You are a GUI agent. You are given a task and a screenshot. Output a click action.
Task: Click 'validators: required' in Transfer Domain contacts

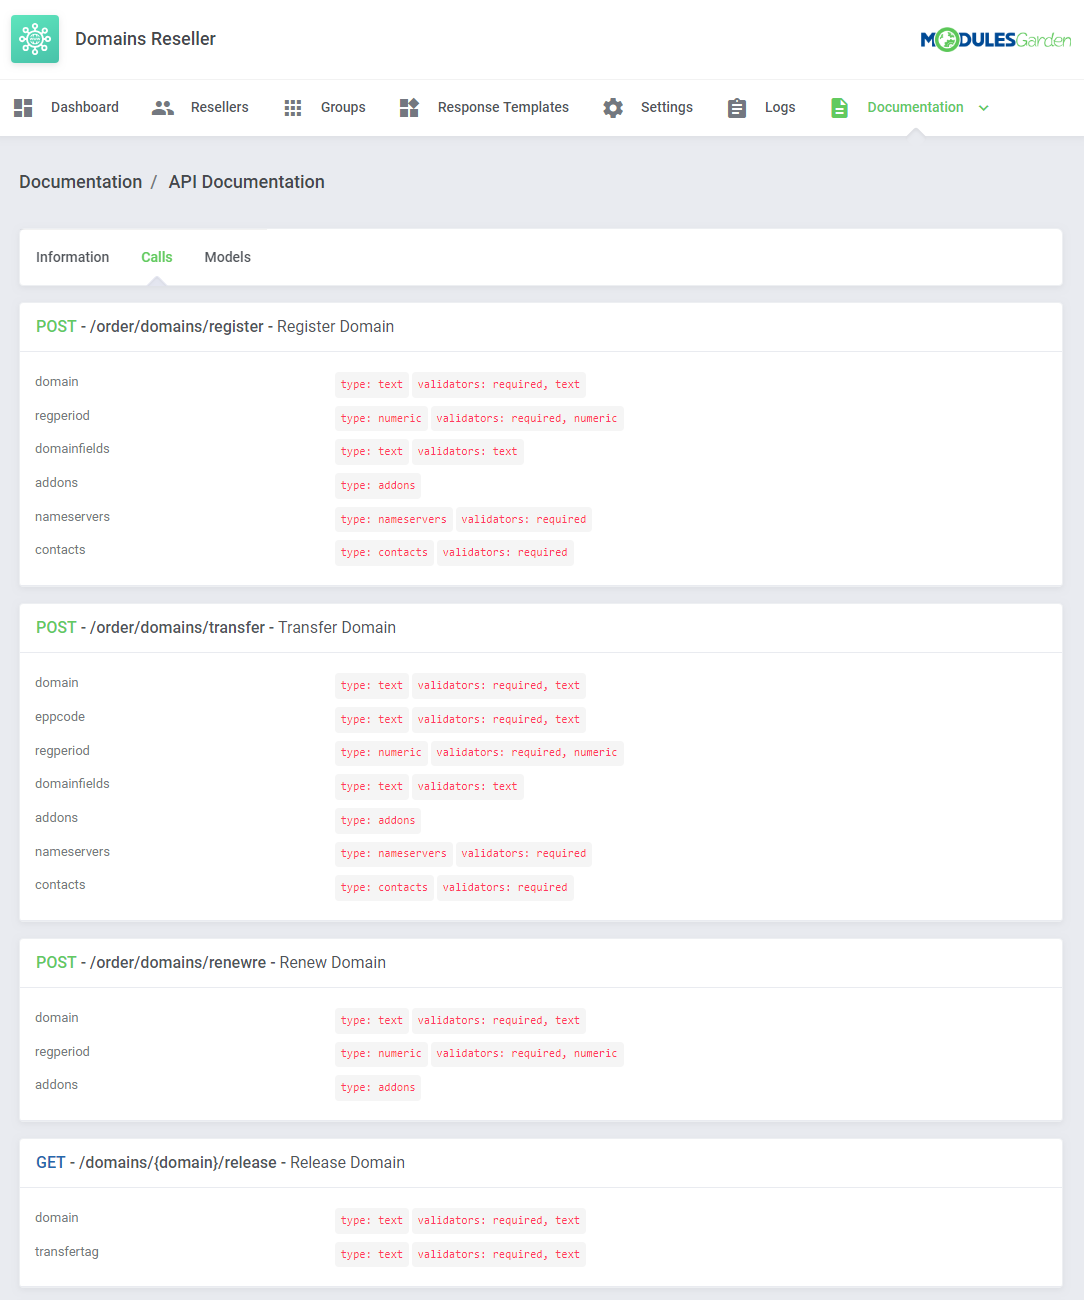[x=505, y=888]
